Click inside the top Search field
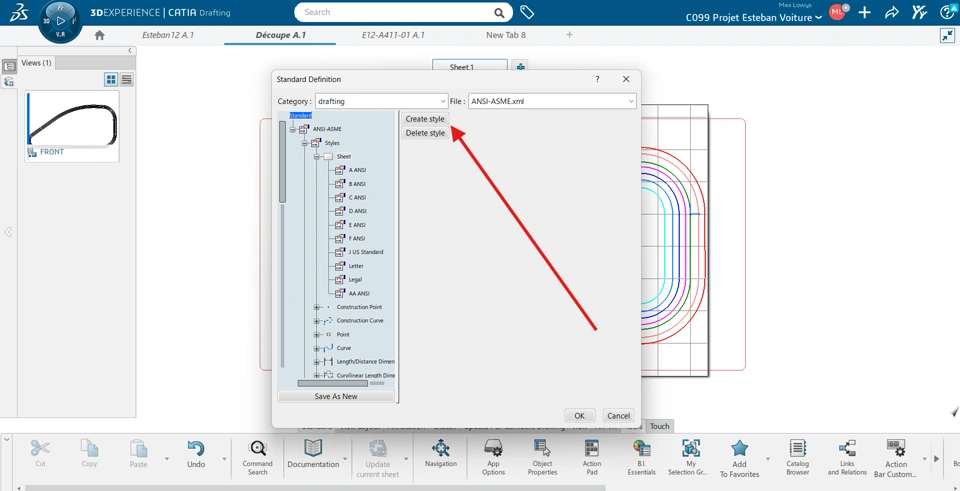The height and width of the screenshot is (491, 960). pos(397,12)
